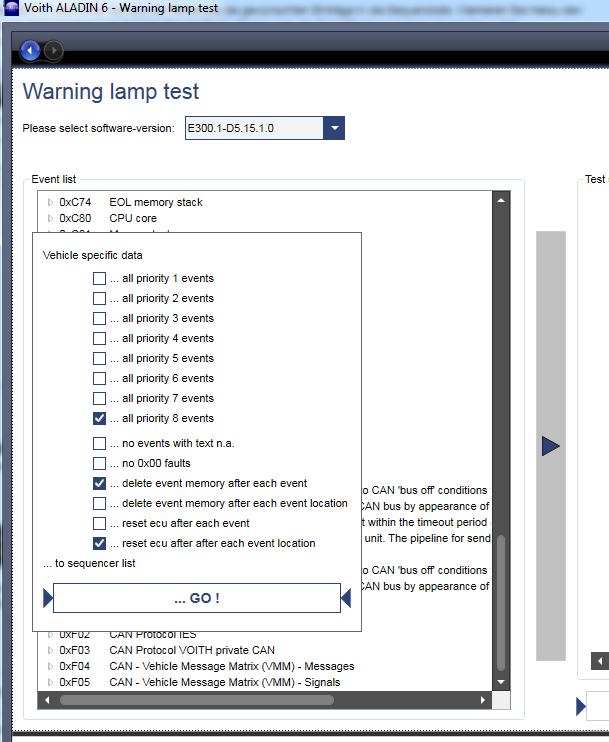Click the event list scroll up arrow
The height and width of the screenshot is (742, 609).
point(501,200)
